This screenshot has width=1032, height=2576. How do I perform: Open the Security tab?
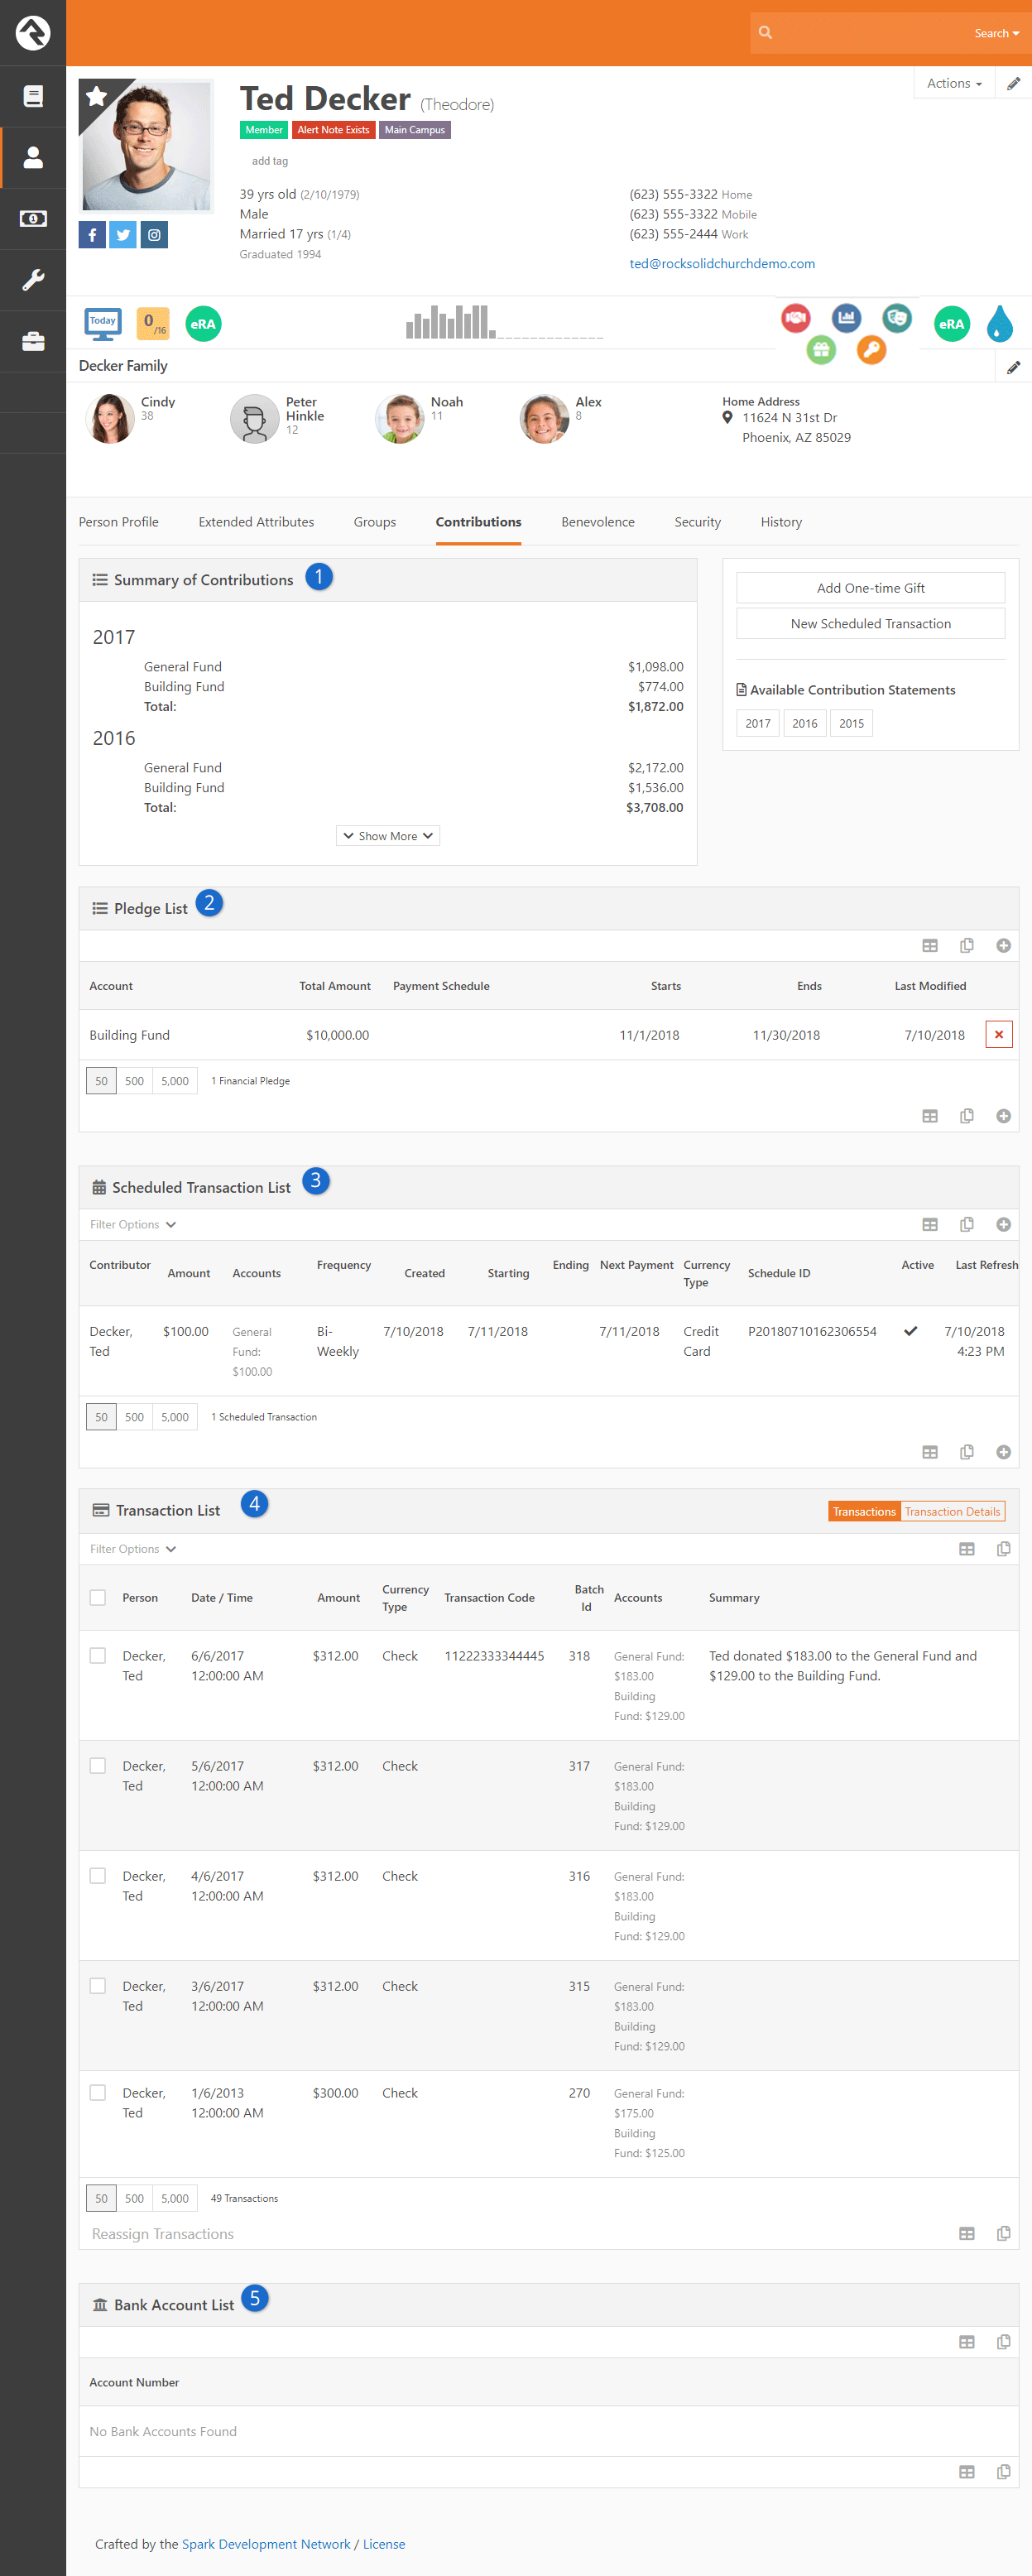click(x=698, y=522)
